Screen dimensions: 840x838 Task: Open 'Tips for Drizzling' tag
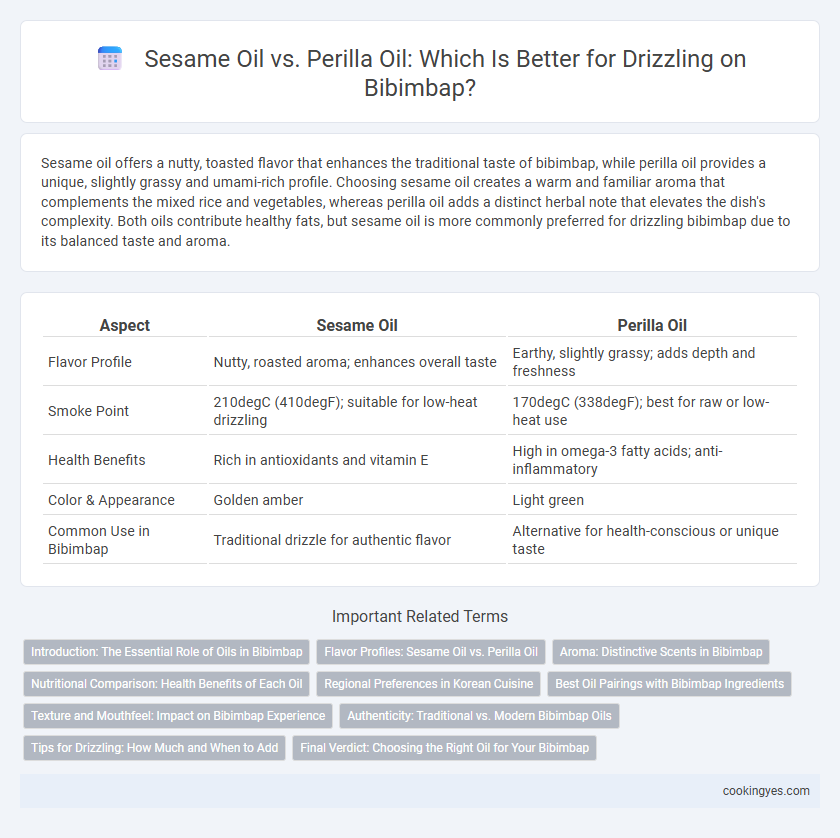coord(154,747)
